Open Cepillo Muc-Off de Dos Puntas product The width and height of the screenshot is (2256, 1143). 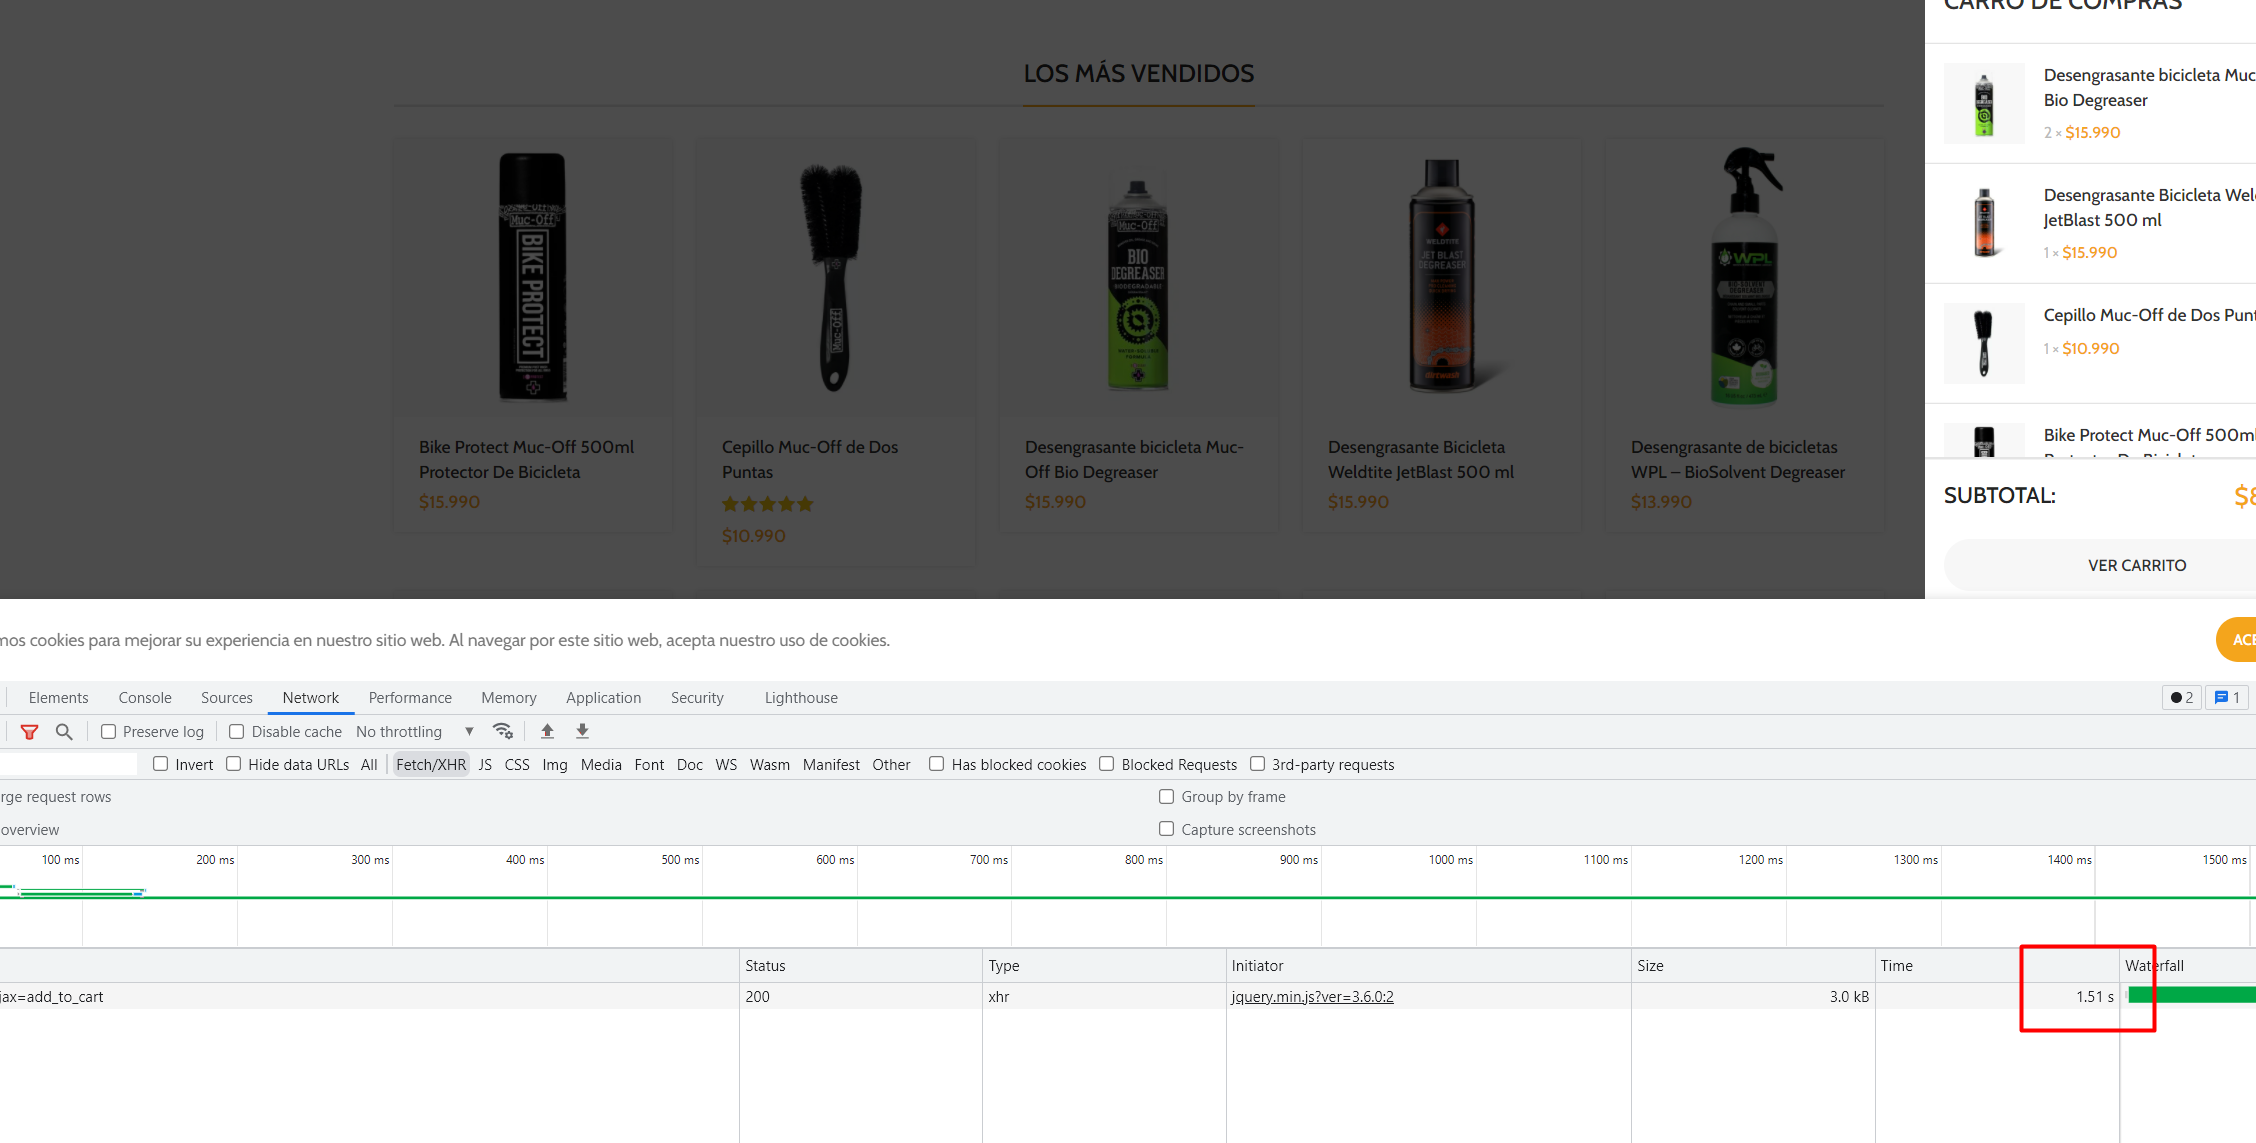(810, 460)
